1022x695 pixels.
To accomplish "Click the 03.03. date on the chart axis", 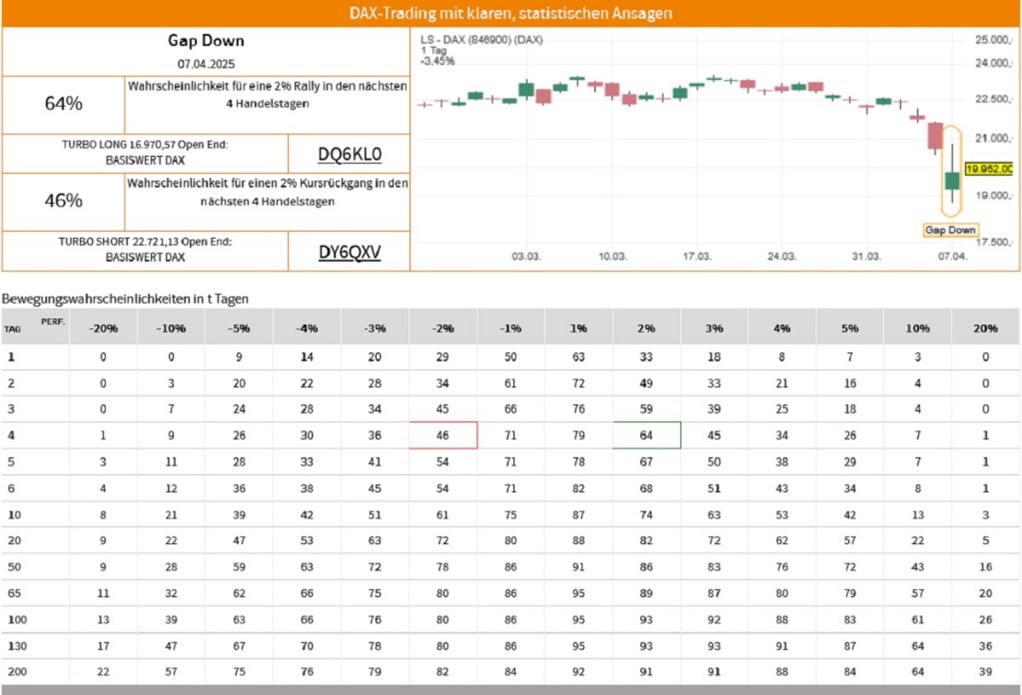I will [x=526, y=257].
